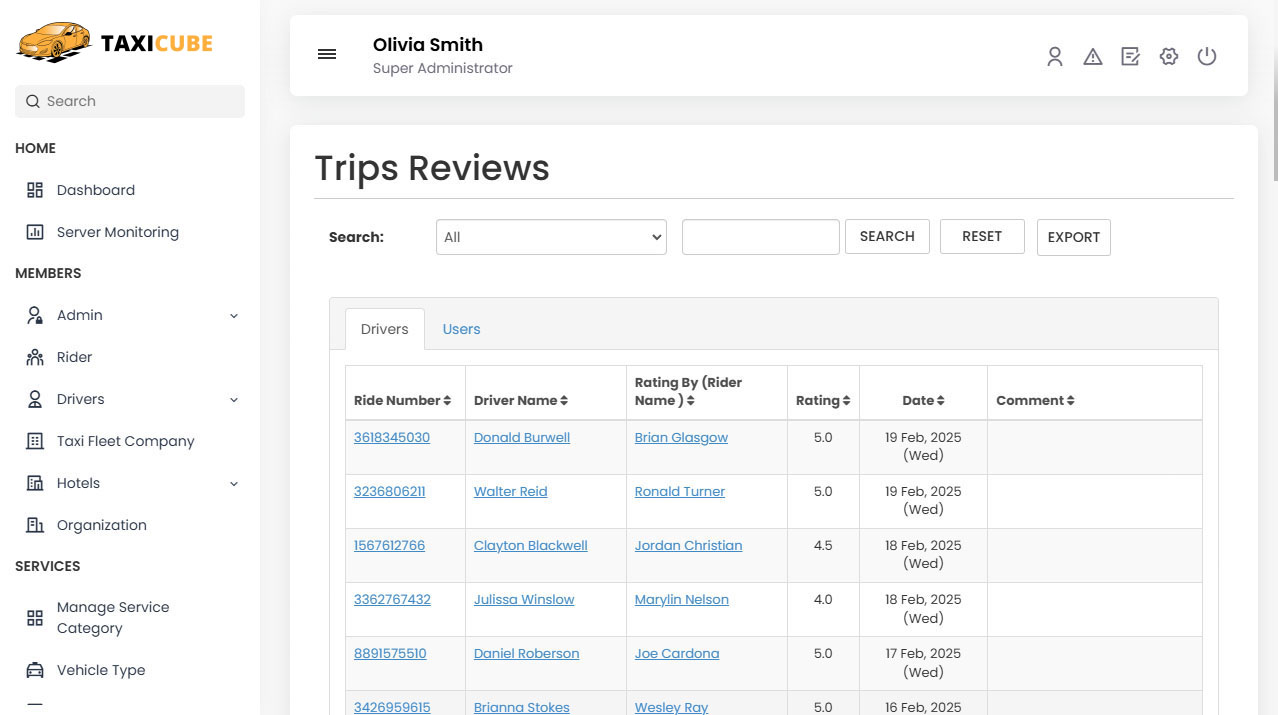Sort table by Rating column
The height and width of the screenshot is (715, 1278).
[823, 400]
